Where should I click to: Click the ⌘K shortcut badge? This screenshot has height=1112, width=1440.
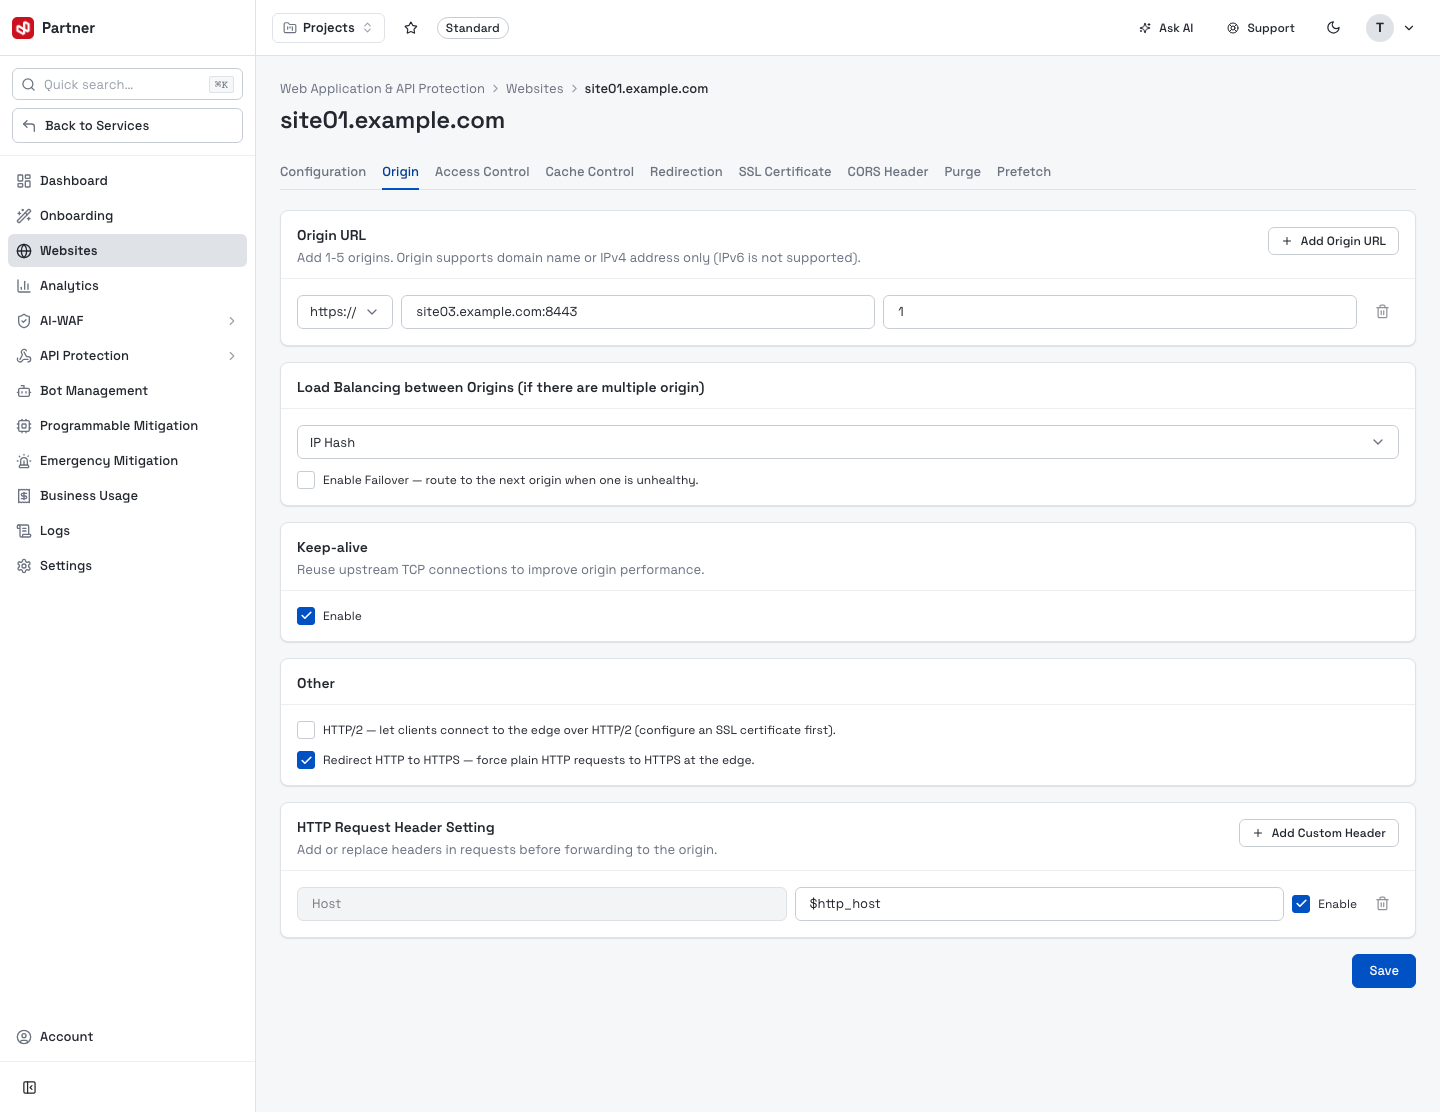[222, 85]
